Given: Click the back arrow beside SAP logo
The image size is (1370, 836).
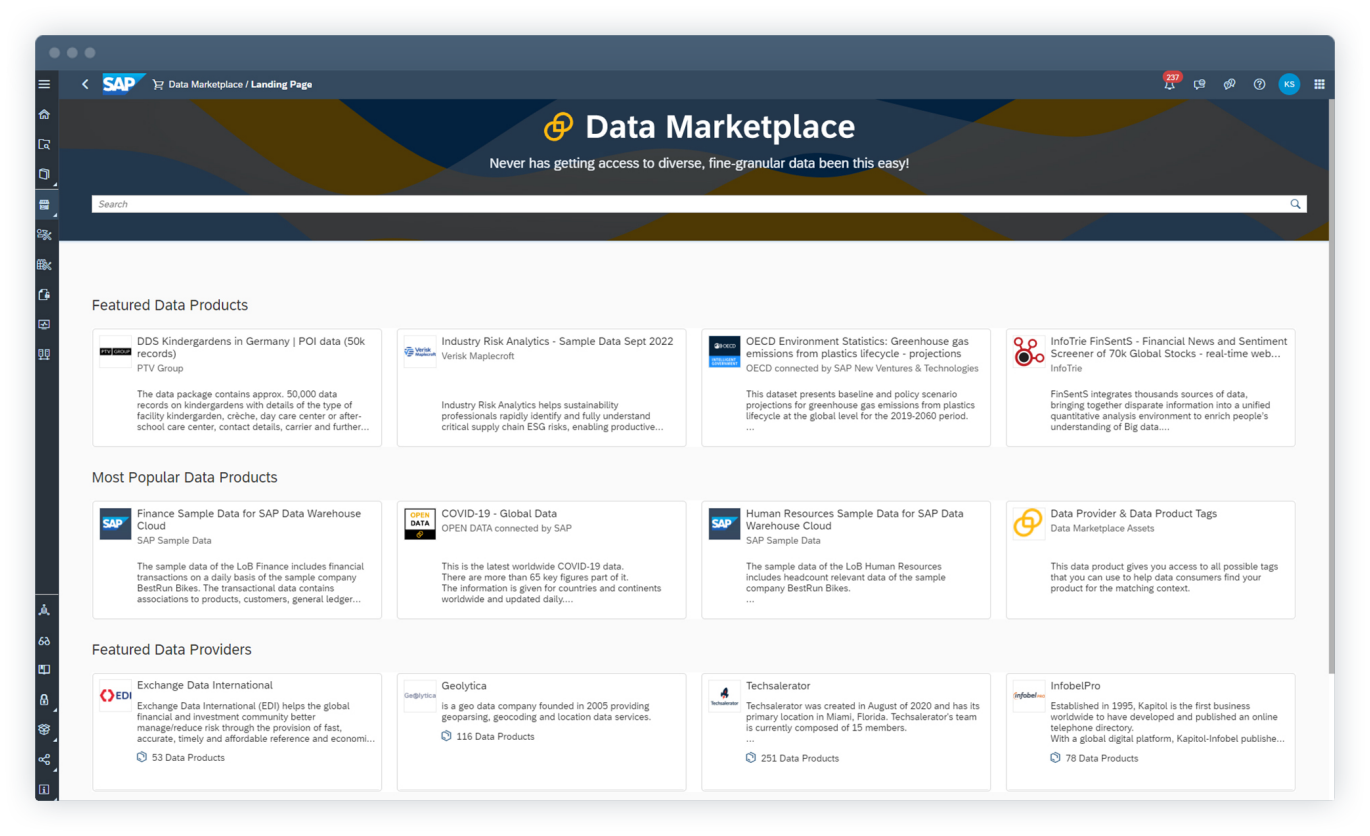Looking at the screenshot, I should tap(85, 85).
